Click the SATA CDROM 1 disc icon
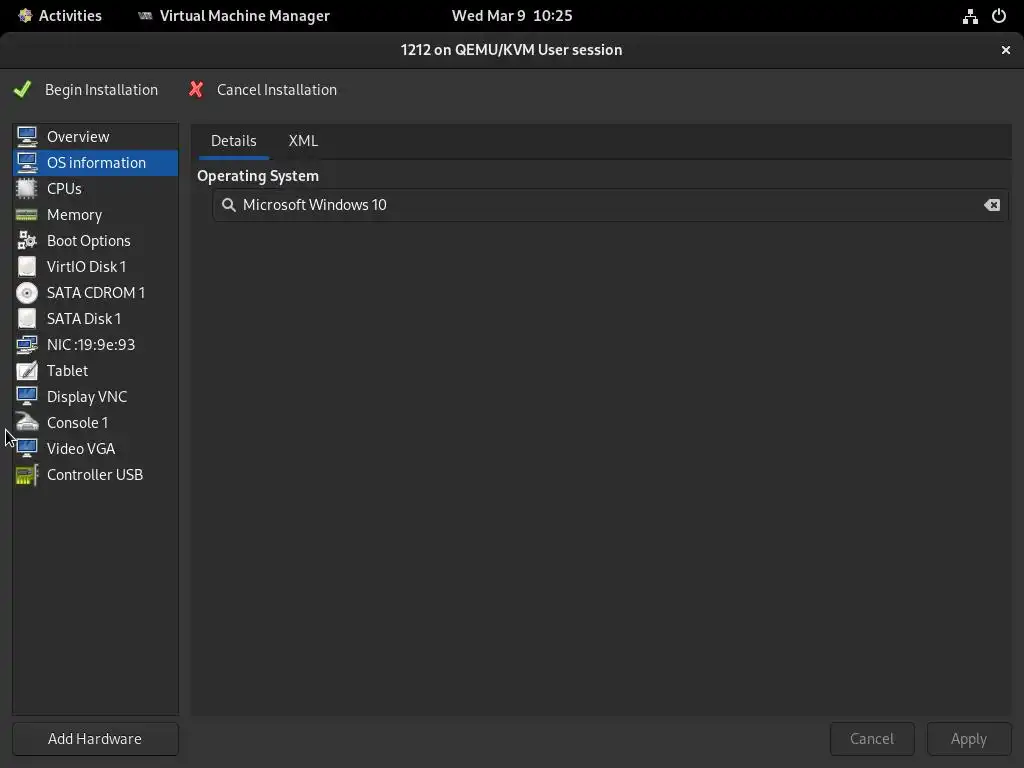 pyautogui.click(x=27, y=293)
